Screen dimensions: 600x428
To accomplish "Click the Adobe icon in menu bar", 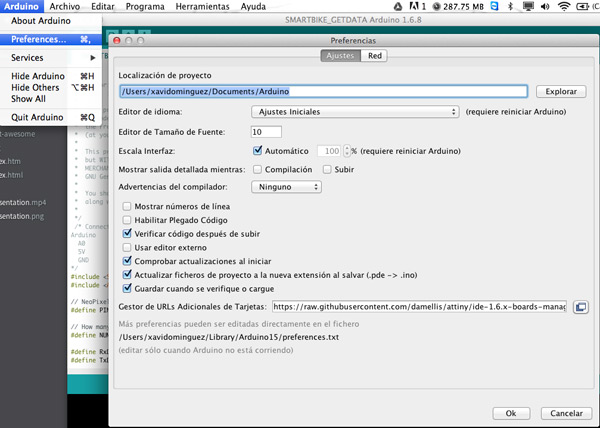I will (x=417, y=6).
